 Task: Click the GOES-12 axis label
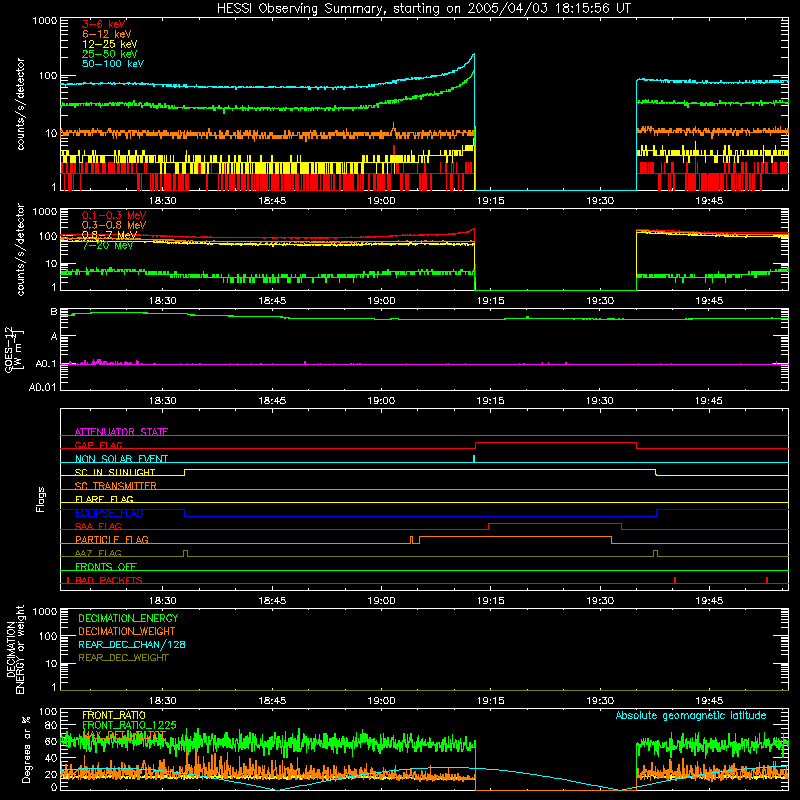pyautogui.click(x=13, y=350)
